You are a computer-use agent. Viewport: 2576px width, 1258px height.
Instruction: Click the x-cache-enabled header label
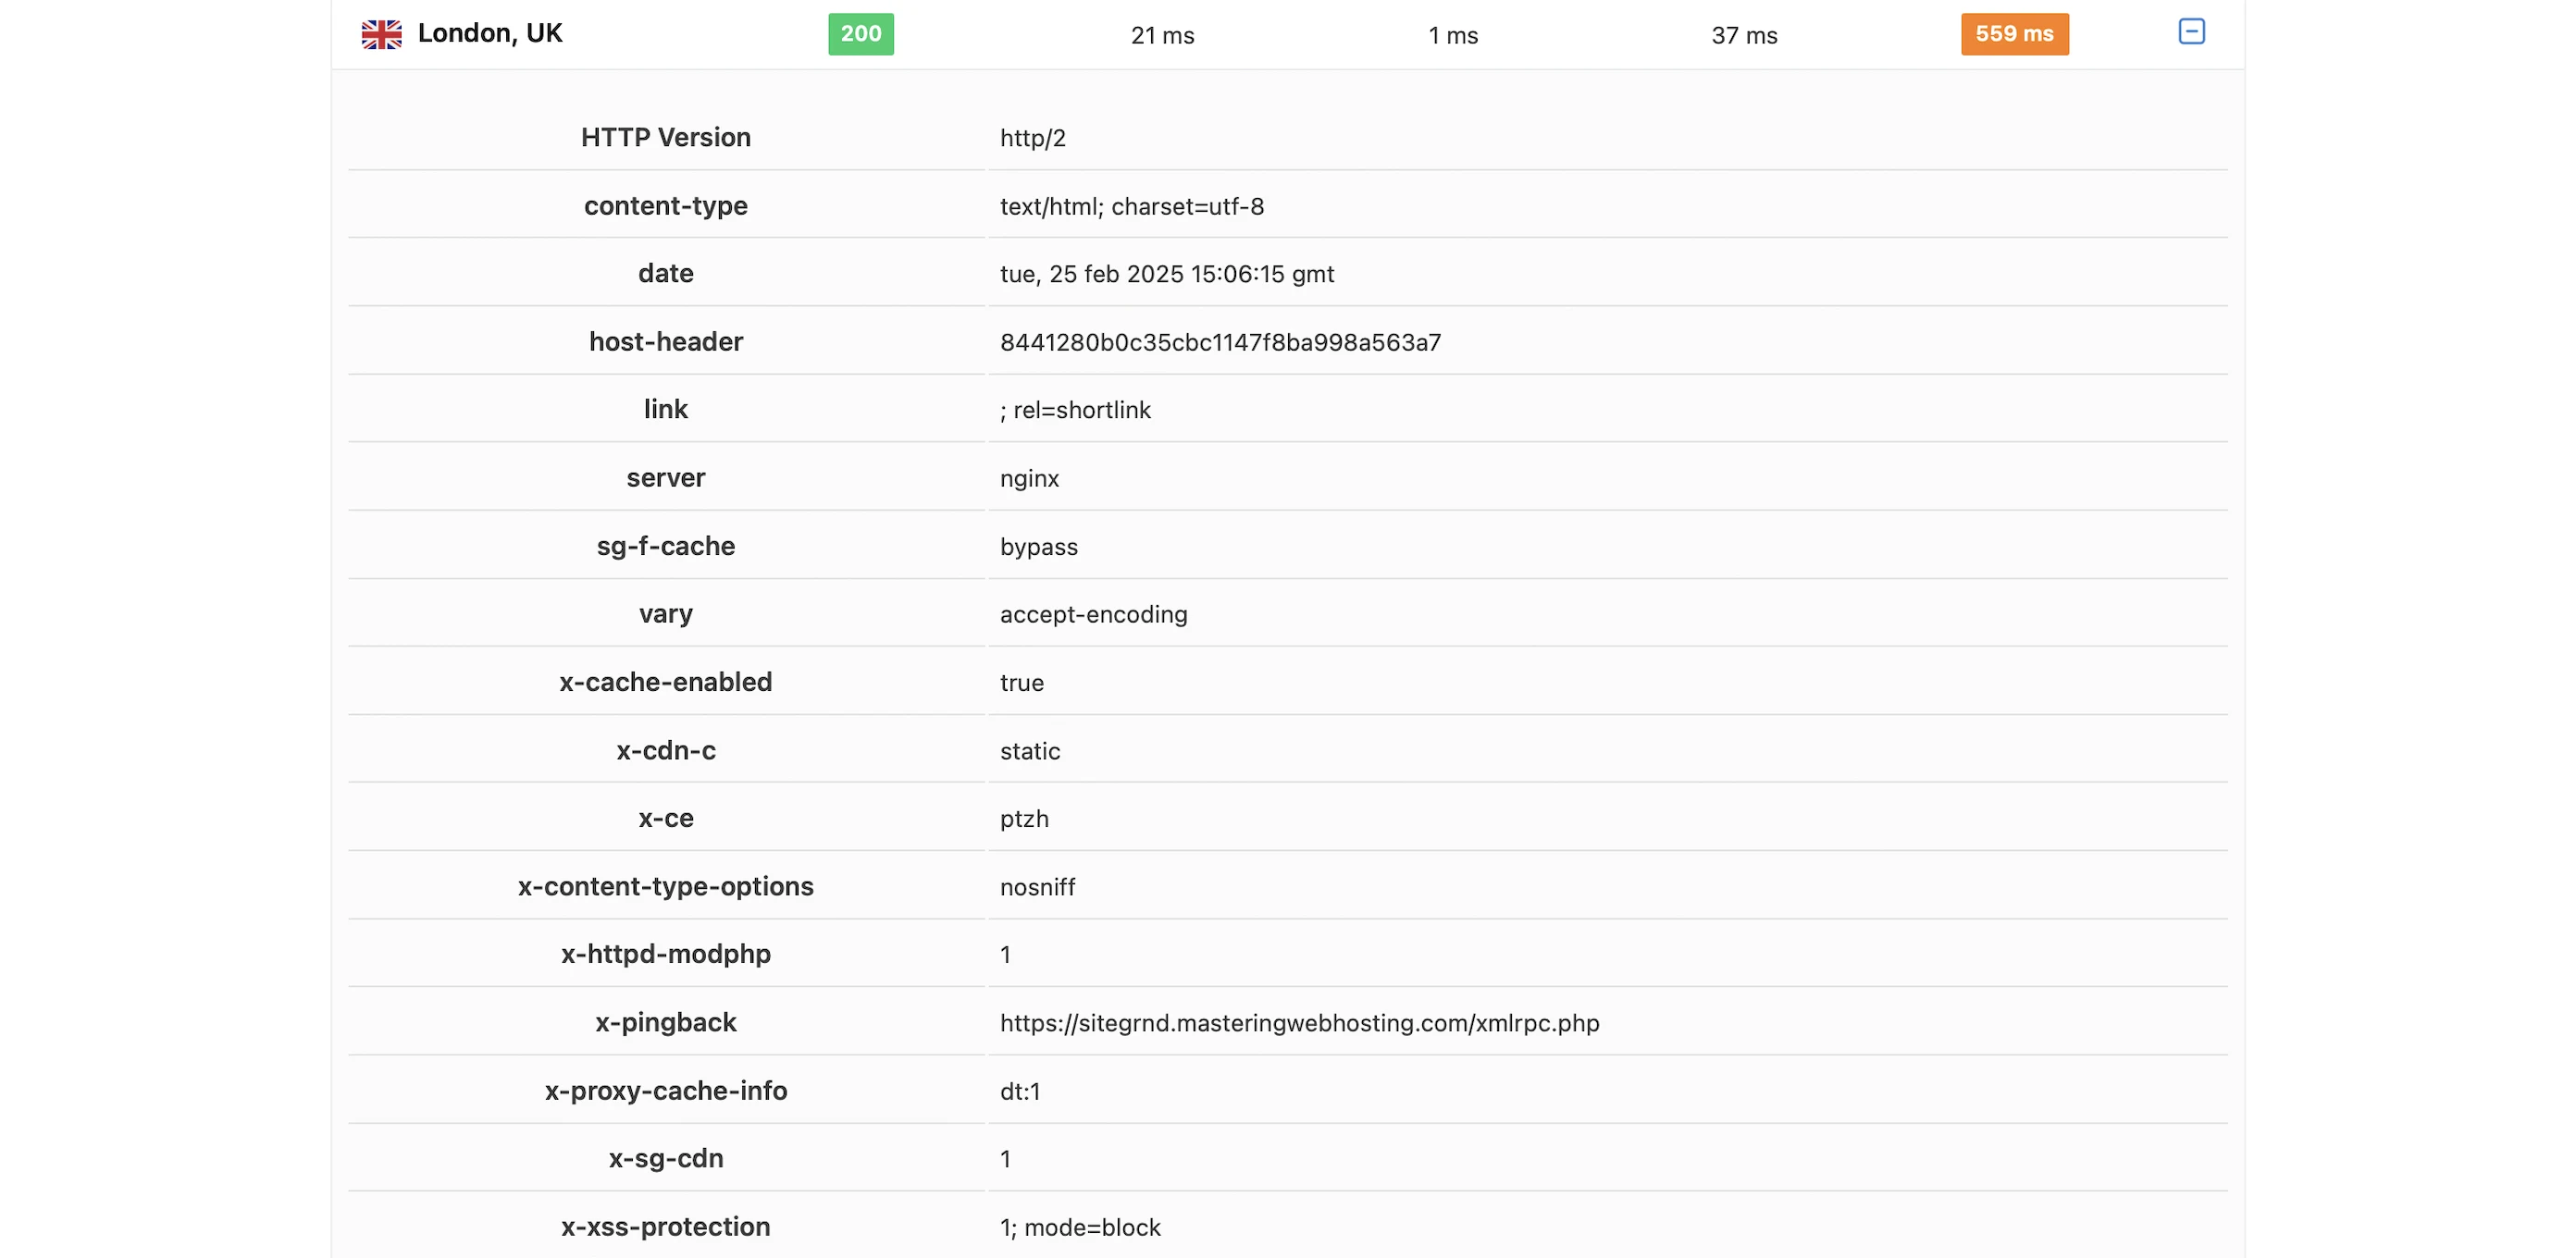point(665,682)
